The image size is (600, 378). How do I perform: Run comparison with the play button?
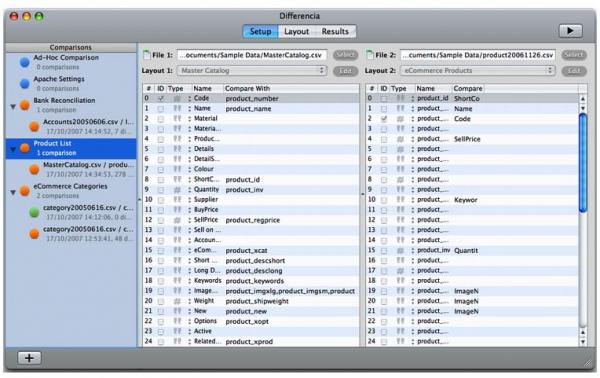click(x=570, y=31)
